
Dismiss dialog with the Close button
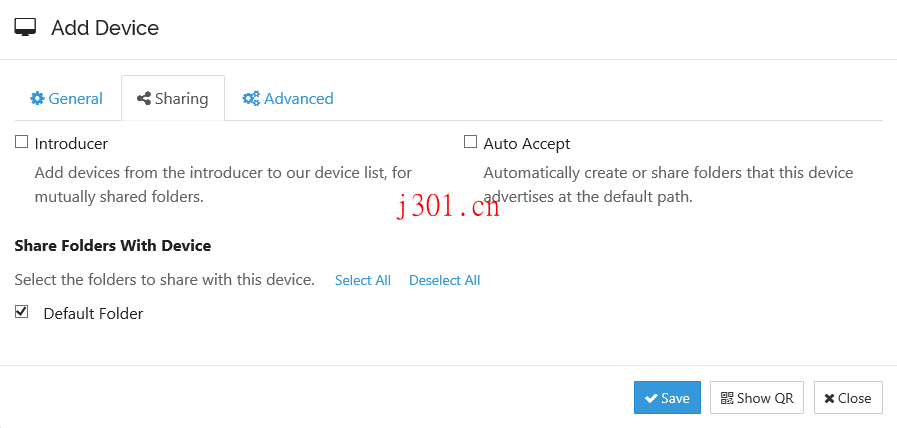pyautogui.click(x=848, y=398)
